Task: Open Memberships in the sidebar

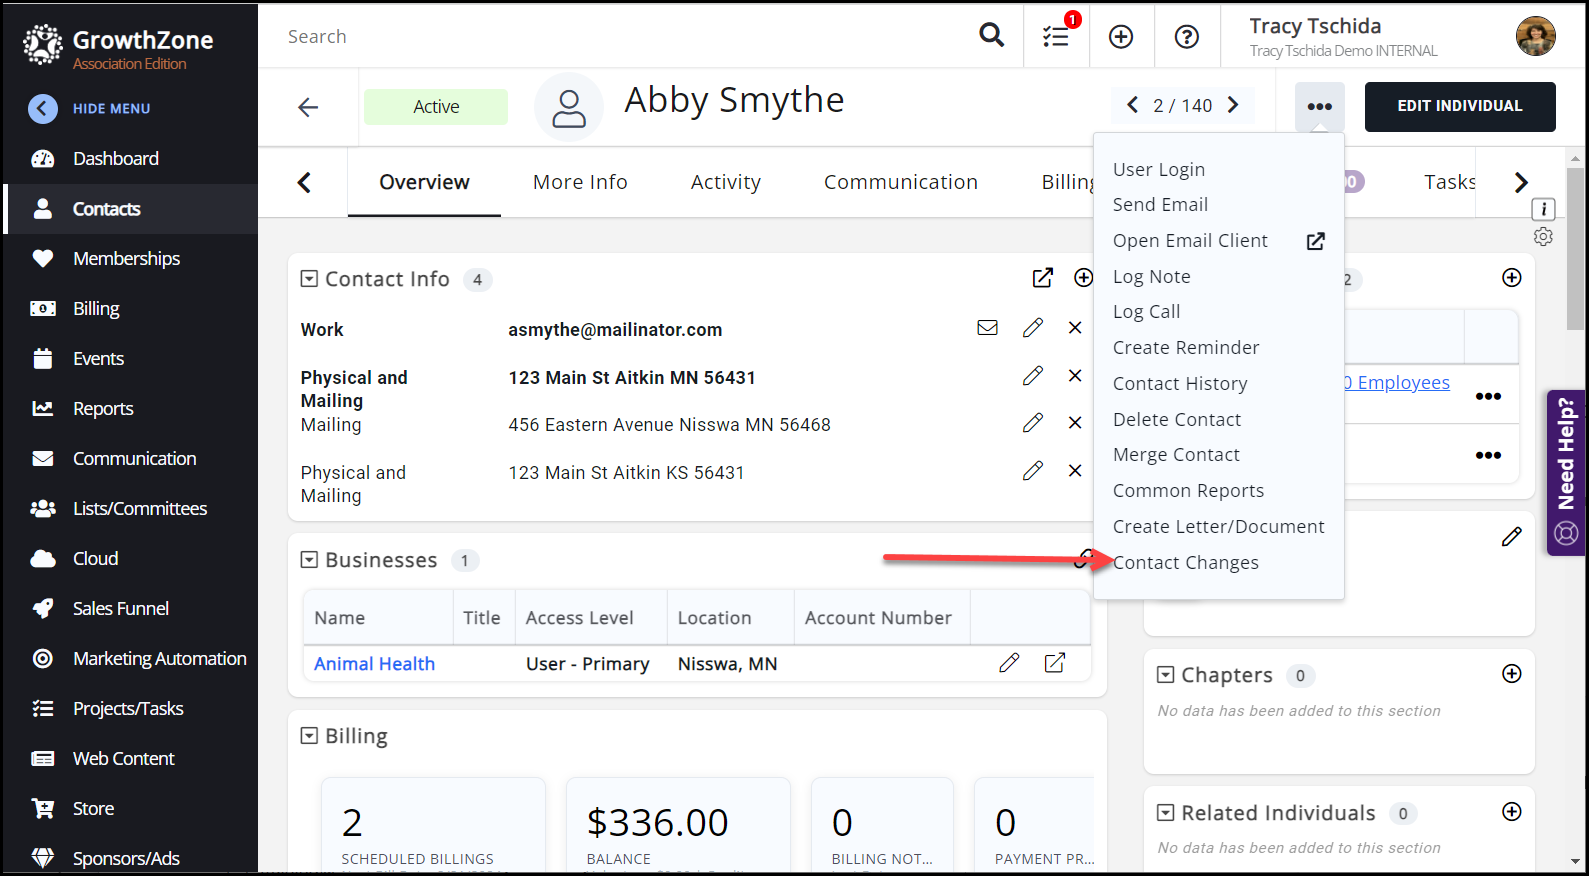Action: [x=126, y=259]
